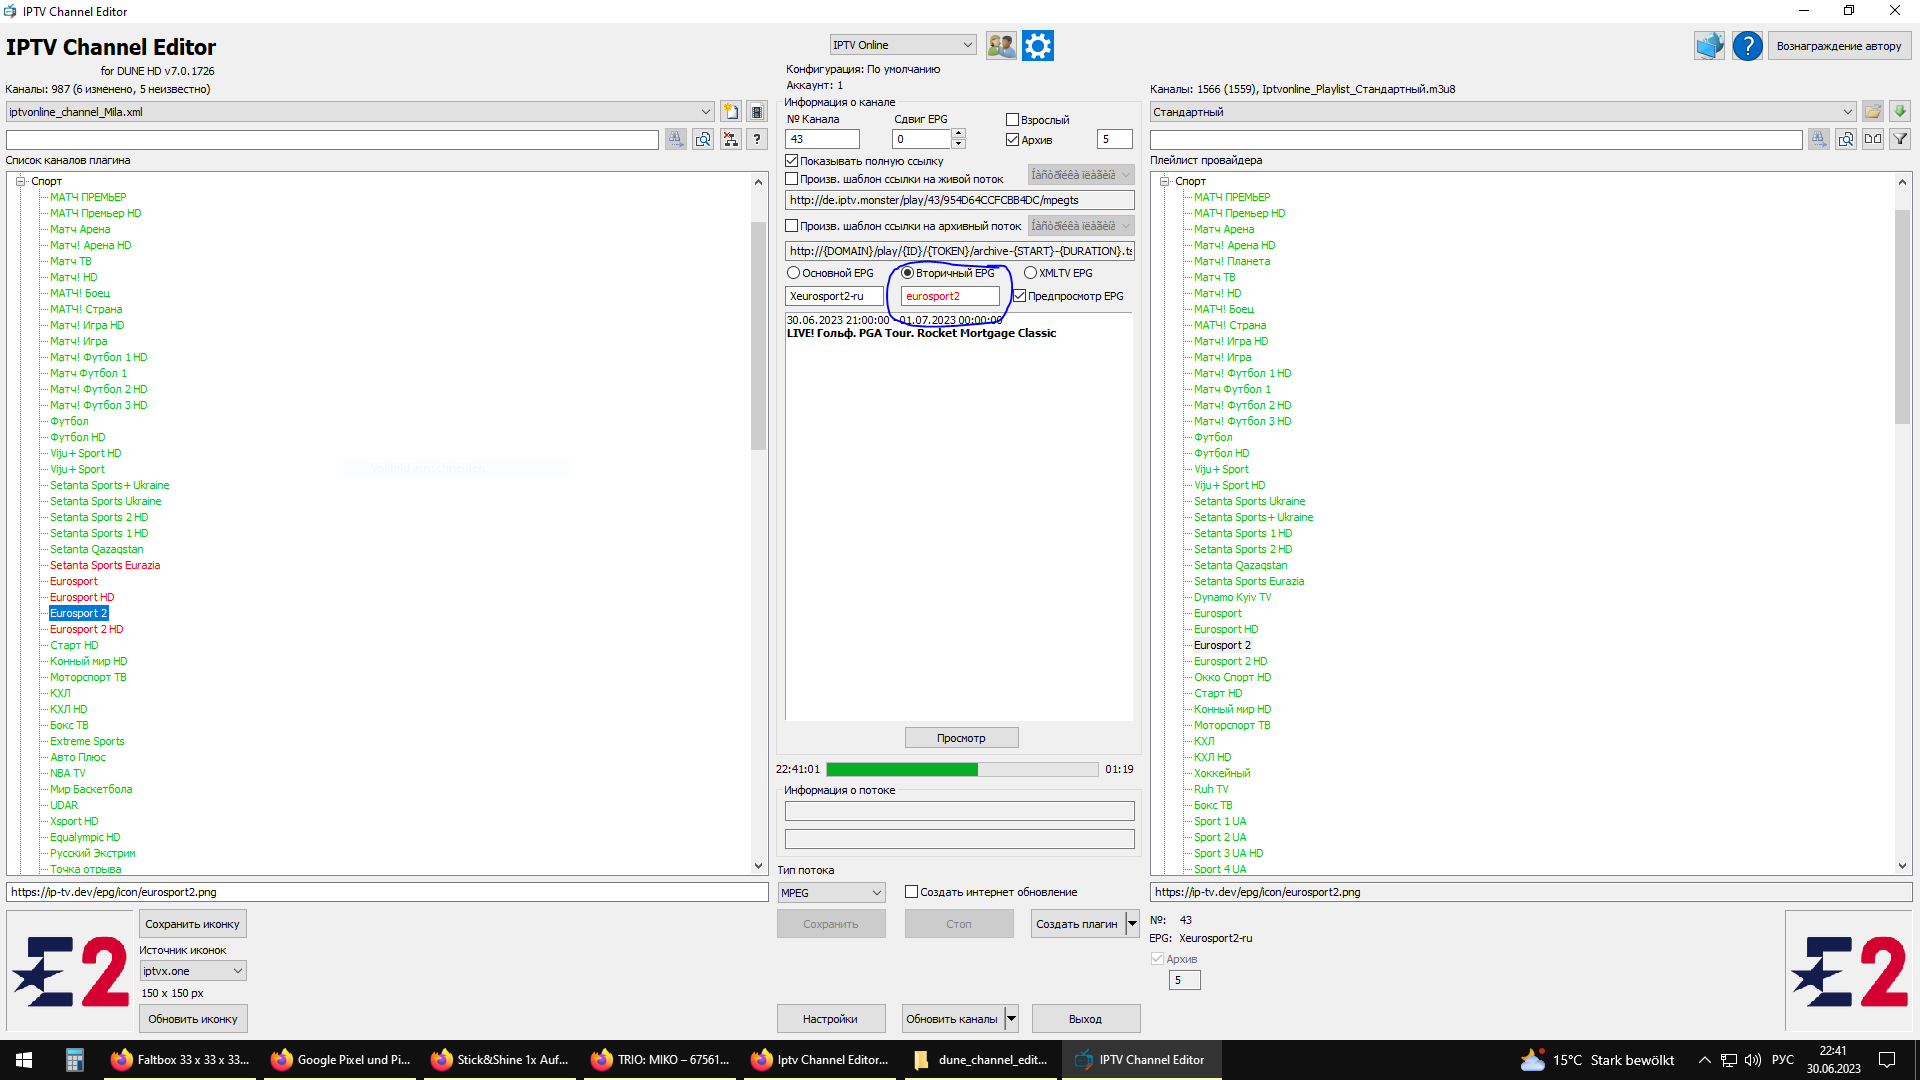
Task: Switch to Stick&Shine Firefox taskbar window
Action: (x=501, y=1060)
